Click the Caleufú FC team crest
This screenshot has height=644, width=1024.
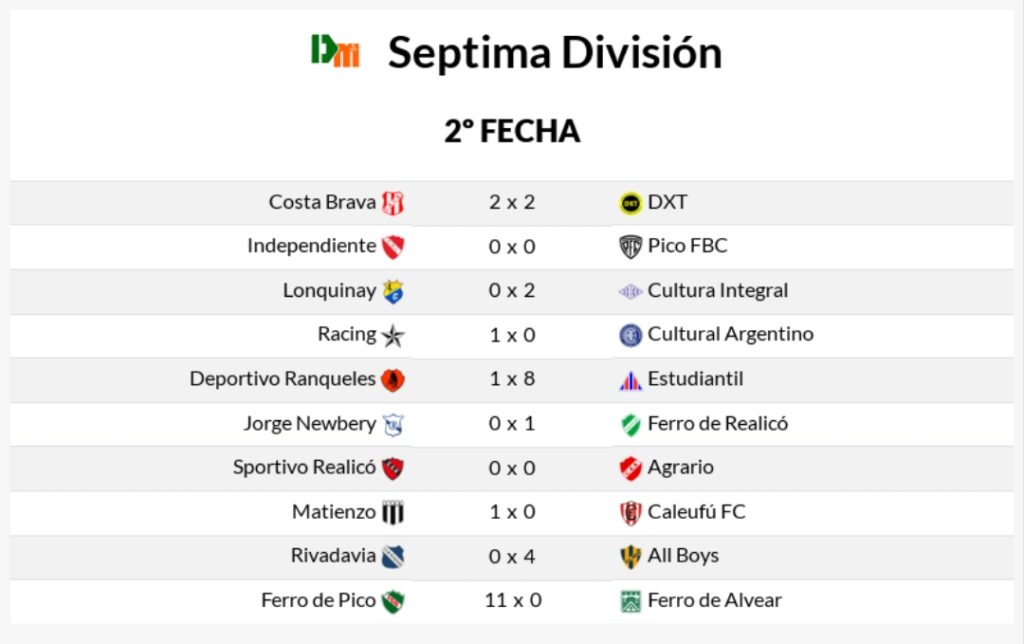point(630,513)
